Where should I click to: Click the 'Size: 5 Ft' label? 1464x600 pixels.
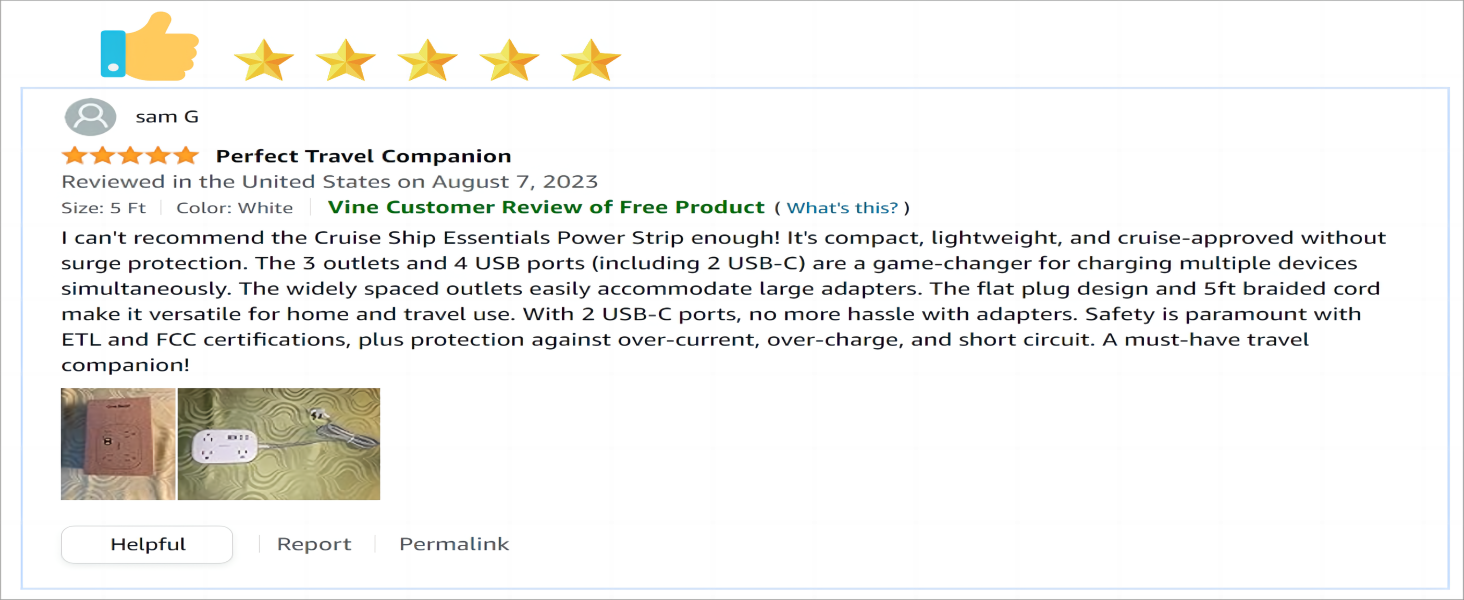104,208
